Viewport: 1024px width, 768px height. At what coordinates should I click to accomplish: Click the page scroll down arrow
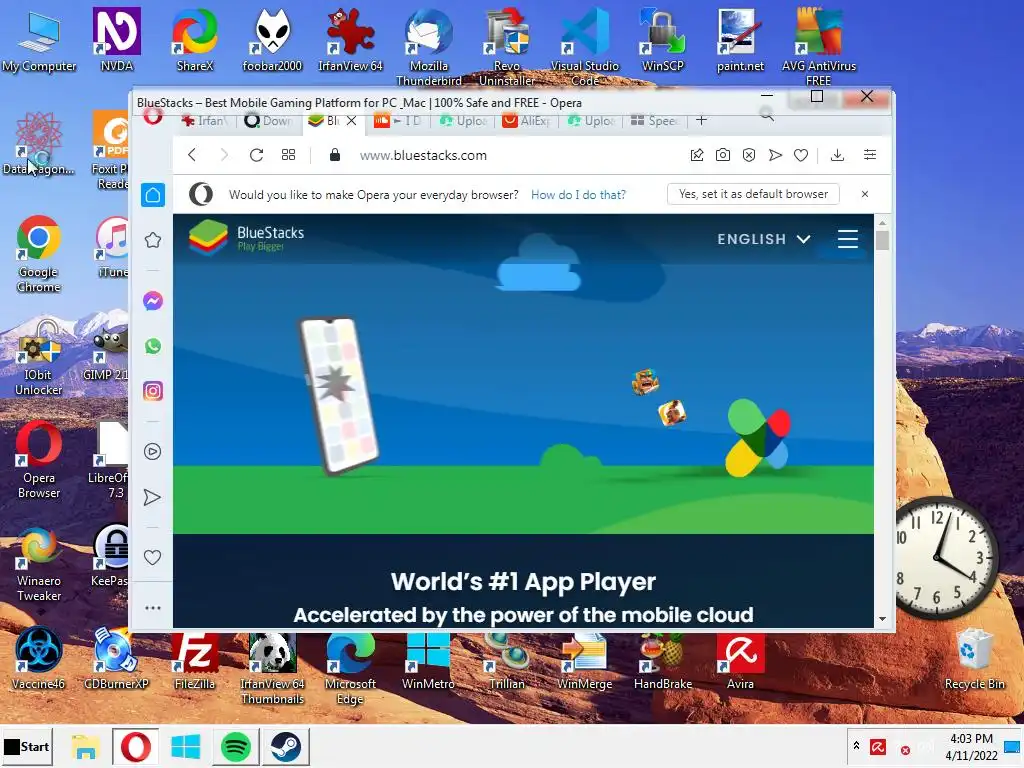click(x=882, y=618)
